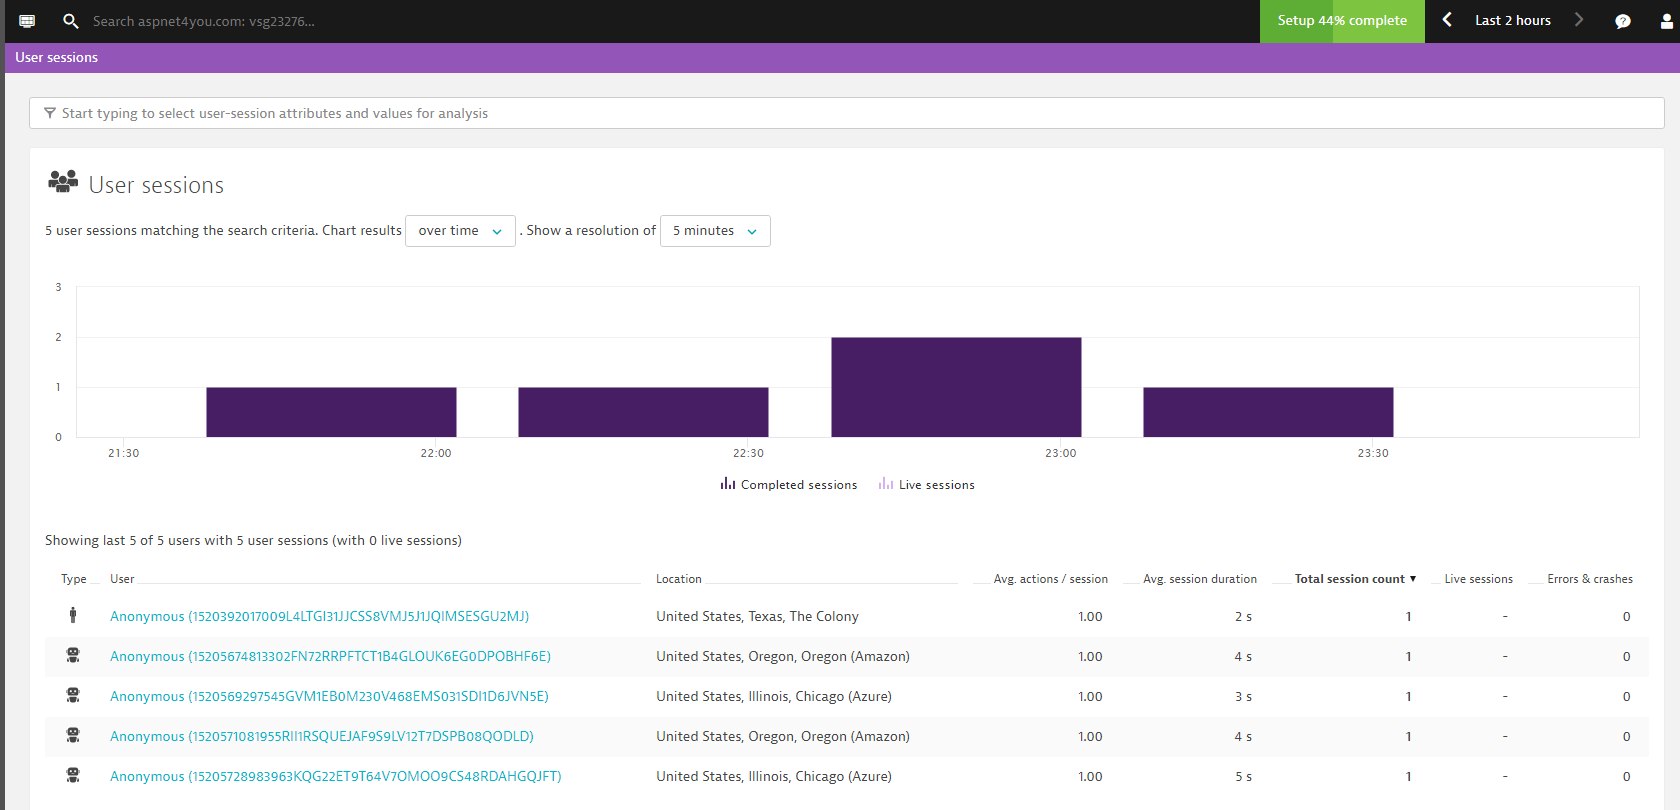Click the search aspnet4you.com input
The image size is (1680, 810).
click(x=204, y=21)
